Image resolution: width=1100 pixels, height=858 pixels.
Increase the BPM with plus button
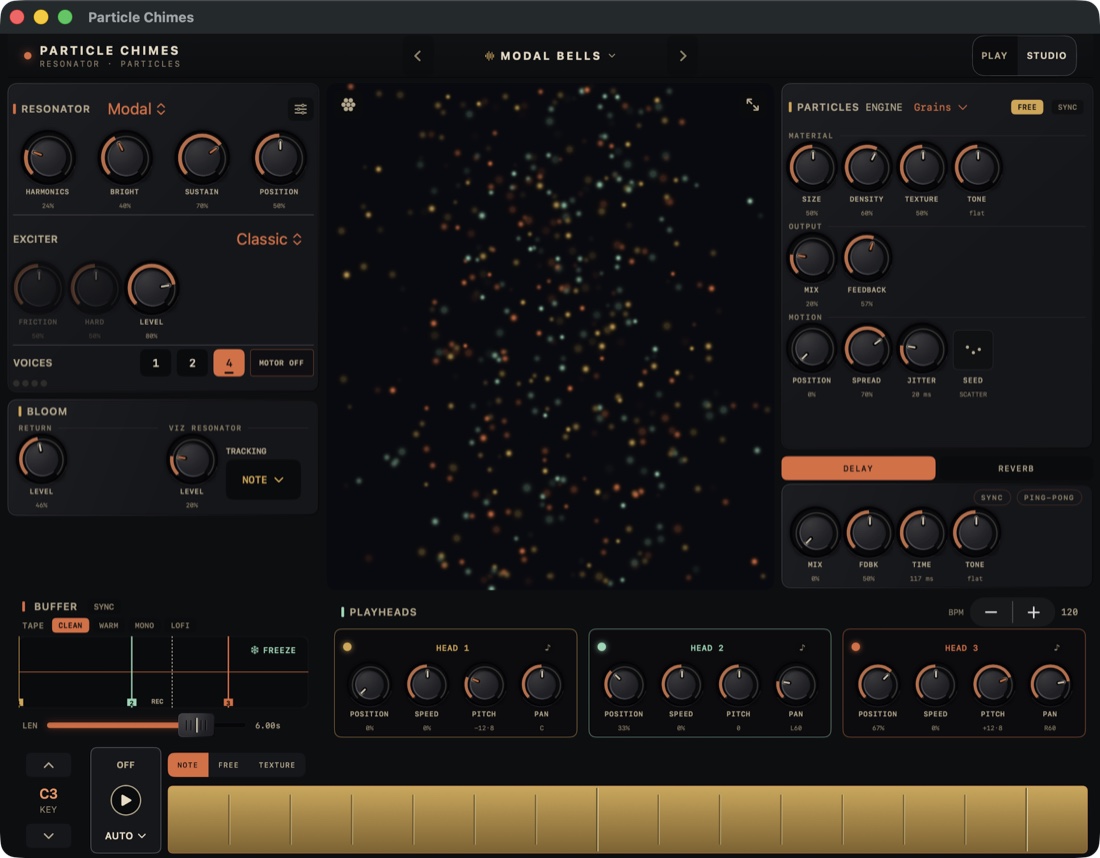coord(1033,612)
